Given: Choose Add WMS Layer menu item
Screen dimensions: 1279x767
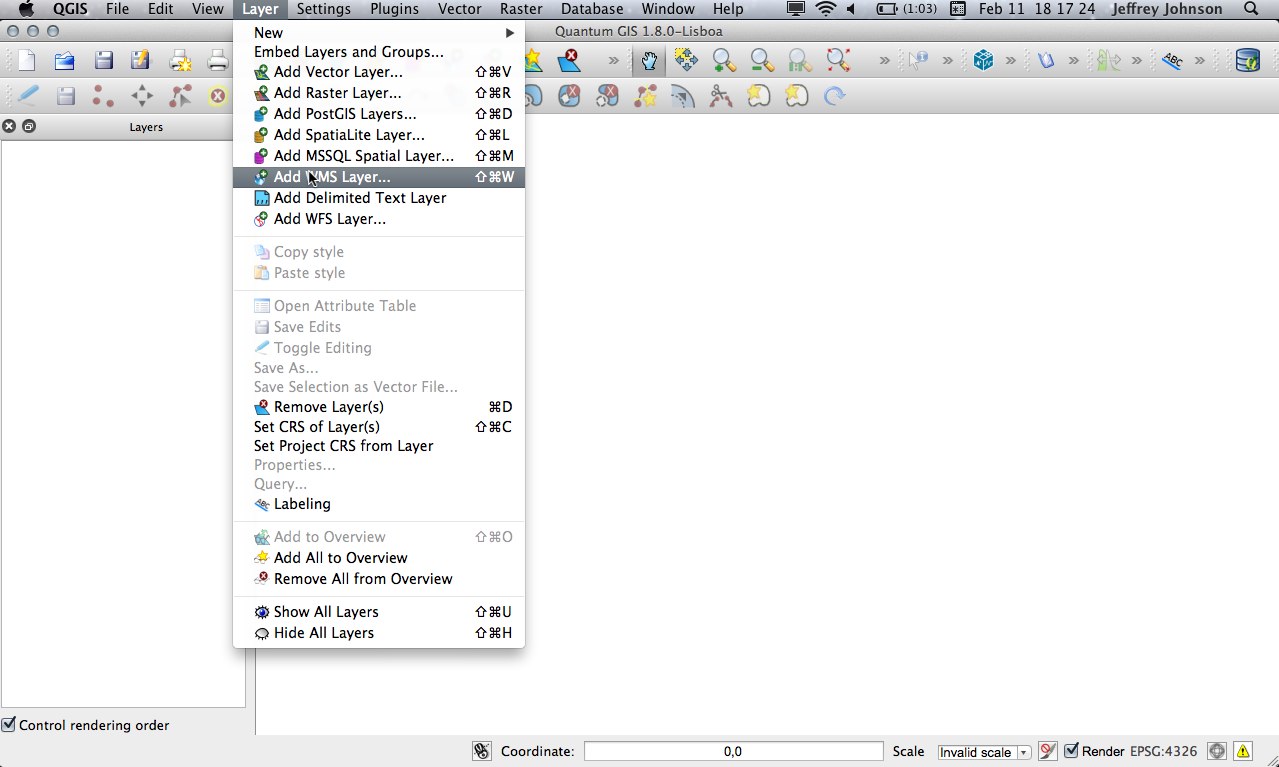Looking at the screenshot, I should point(379,177).
